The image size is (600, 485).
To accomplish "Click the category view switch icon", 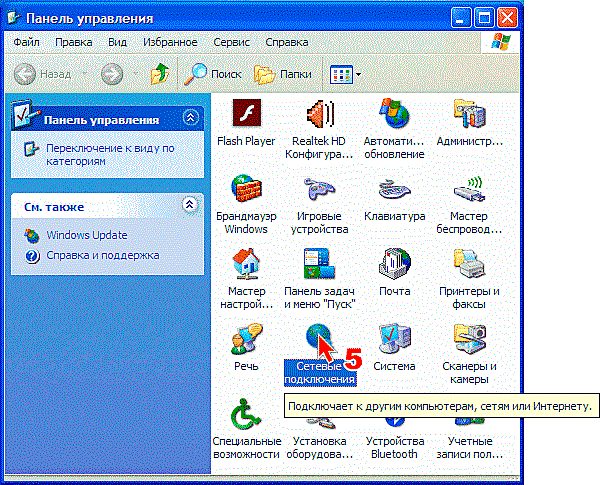I will pyautogui.click(x=31, y=149).
